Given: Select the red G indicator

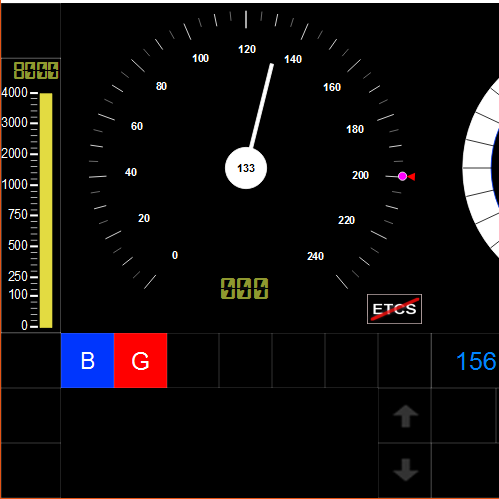Looking at the screenshot, I should [x=140, y=360].
